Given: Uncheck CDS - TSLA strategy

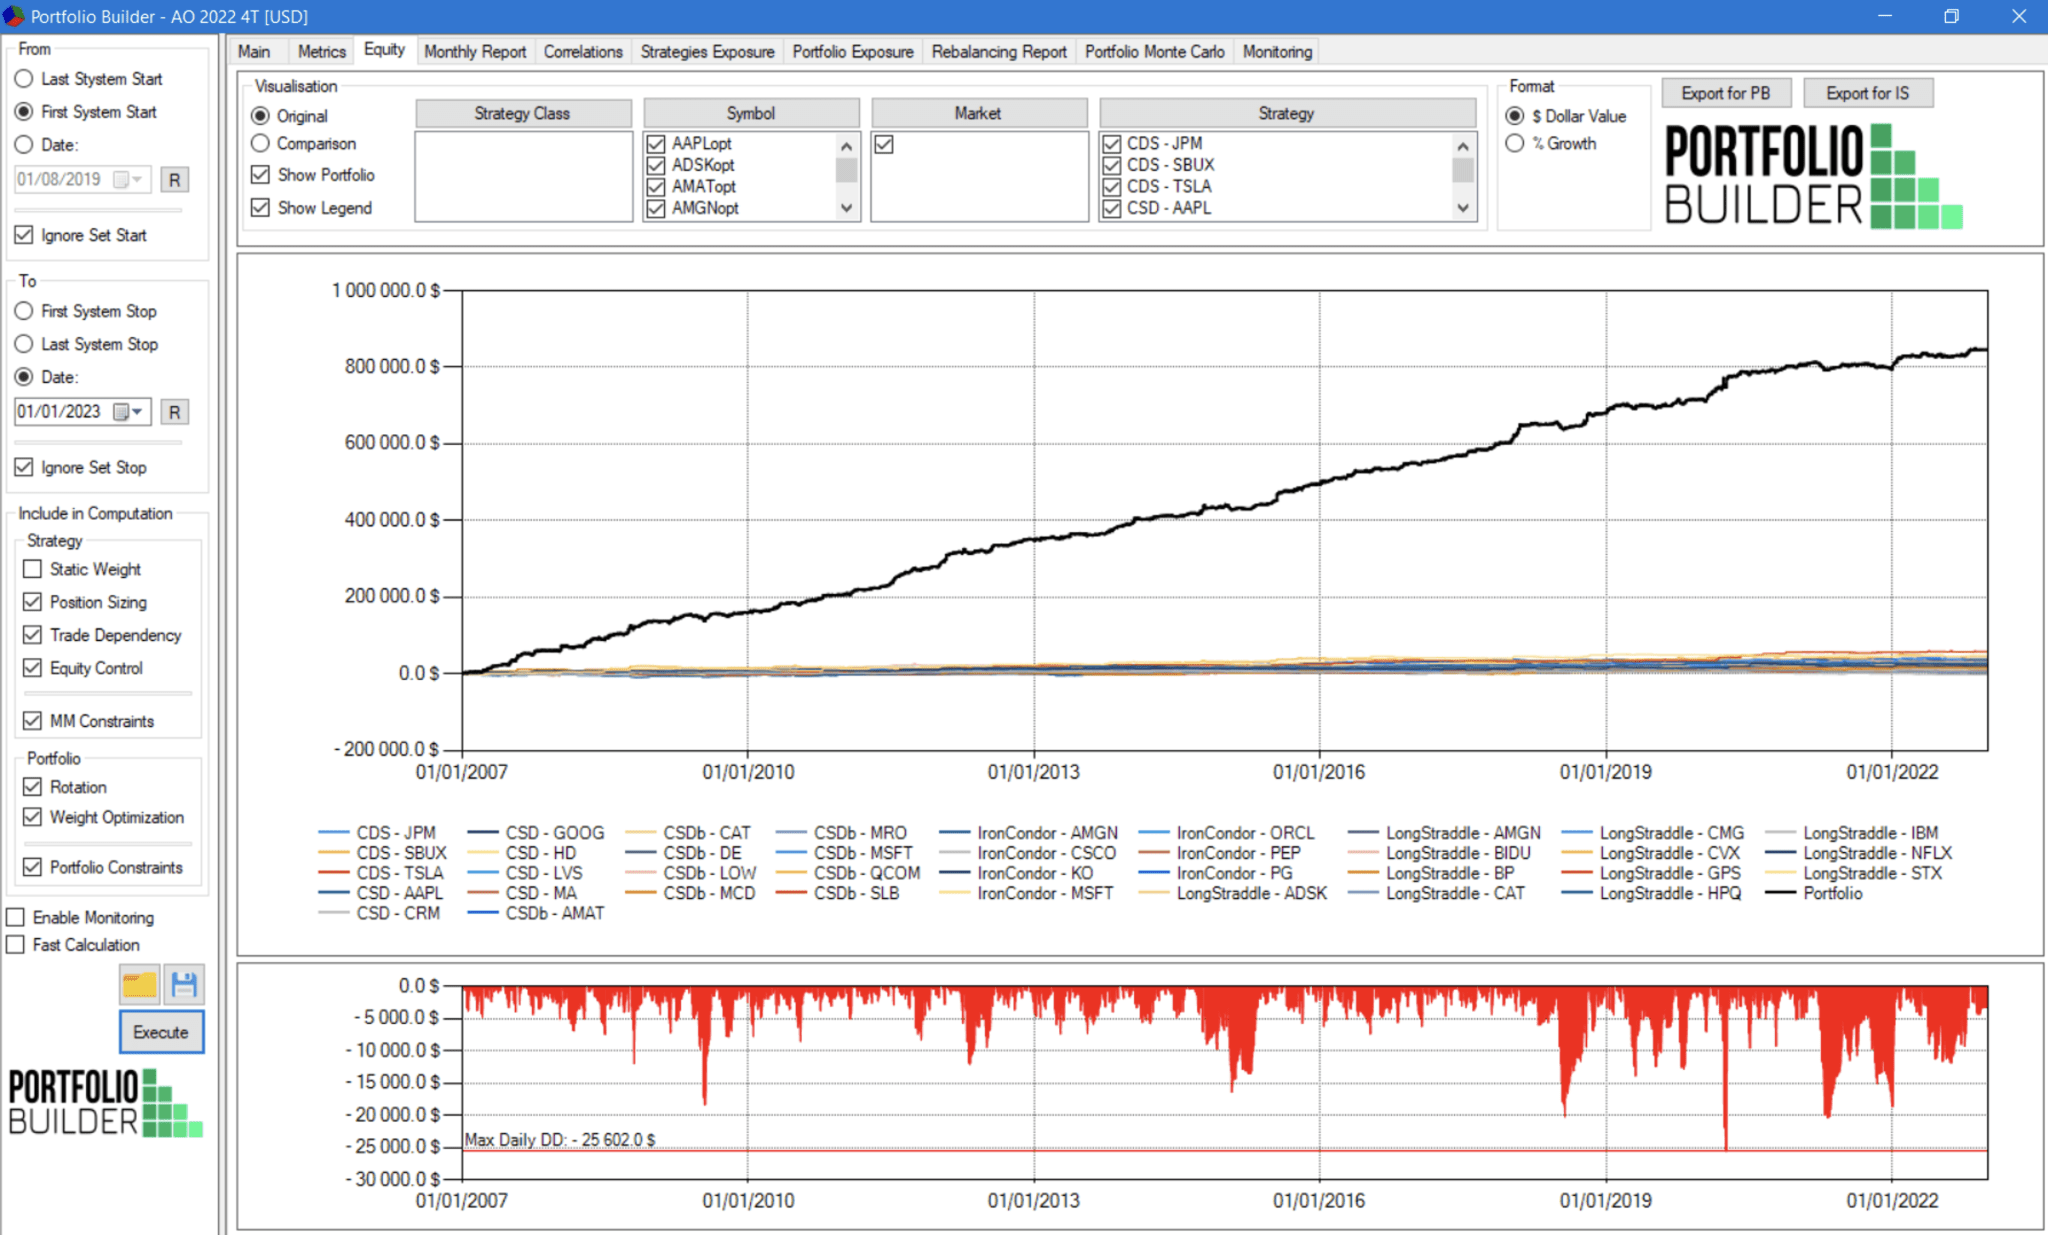Looking at the screenshot, I should 1111,187.
